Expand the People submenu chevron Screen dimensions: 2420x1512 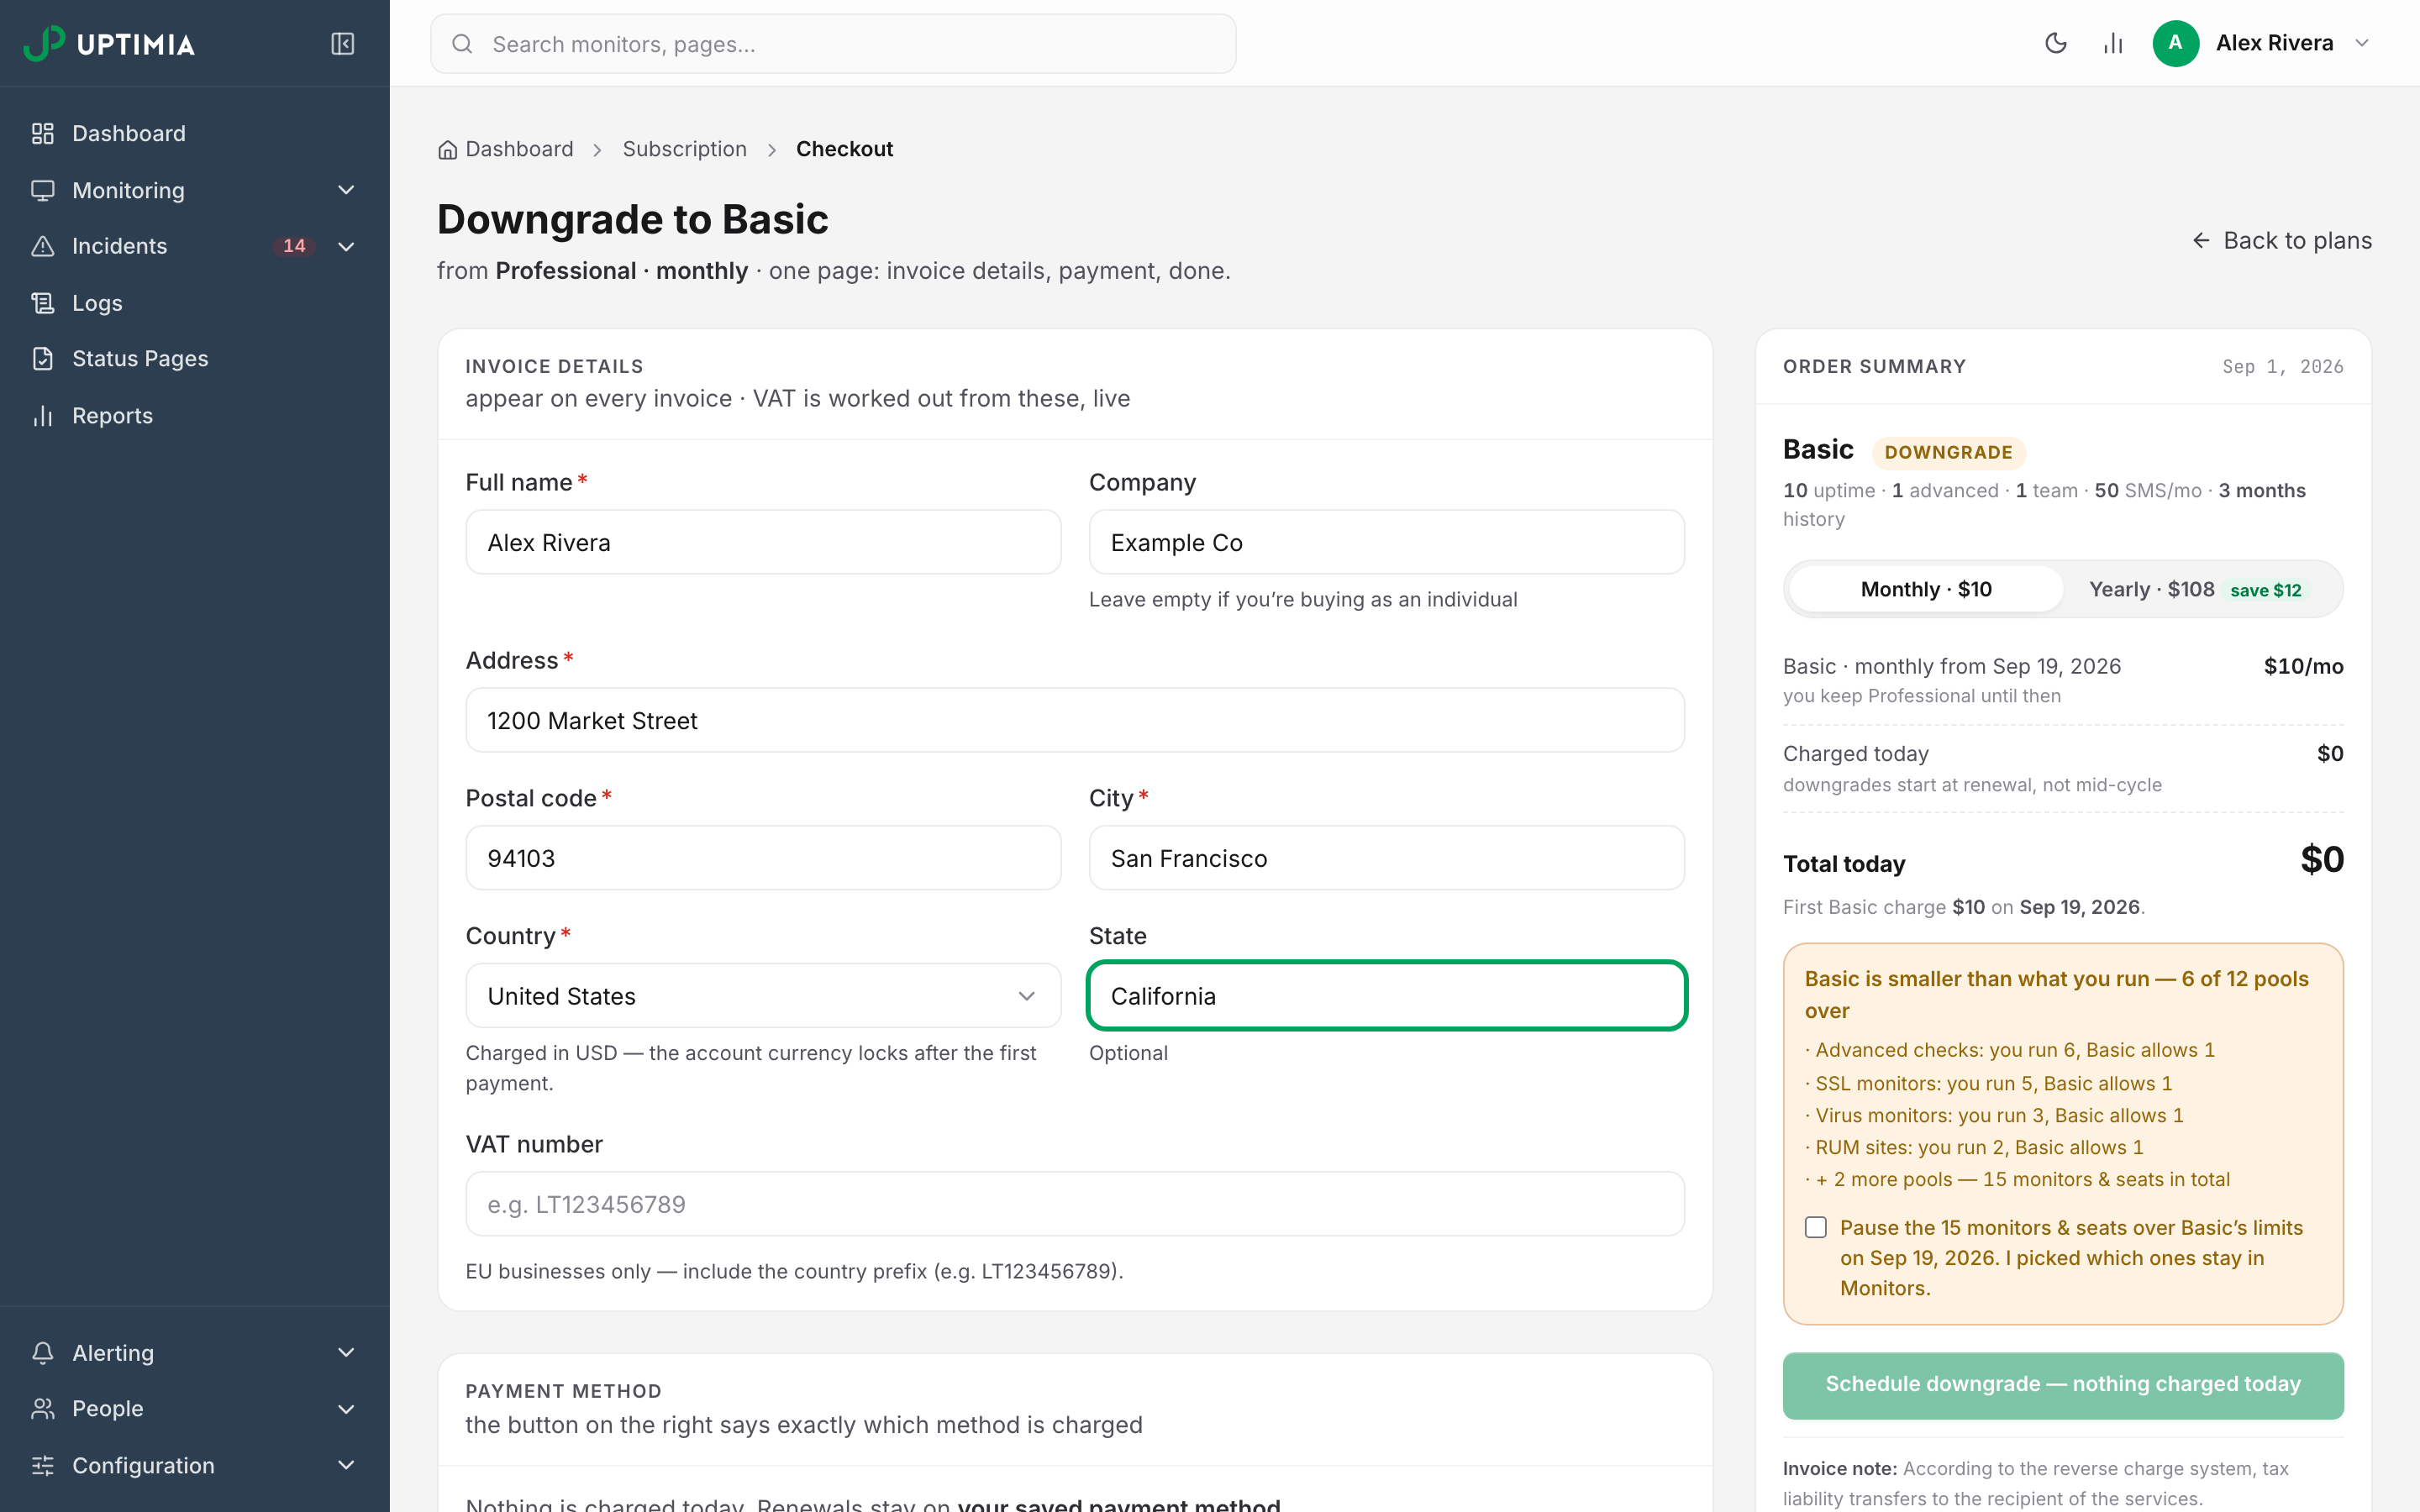(x=346, y=1408)
